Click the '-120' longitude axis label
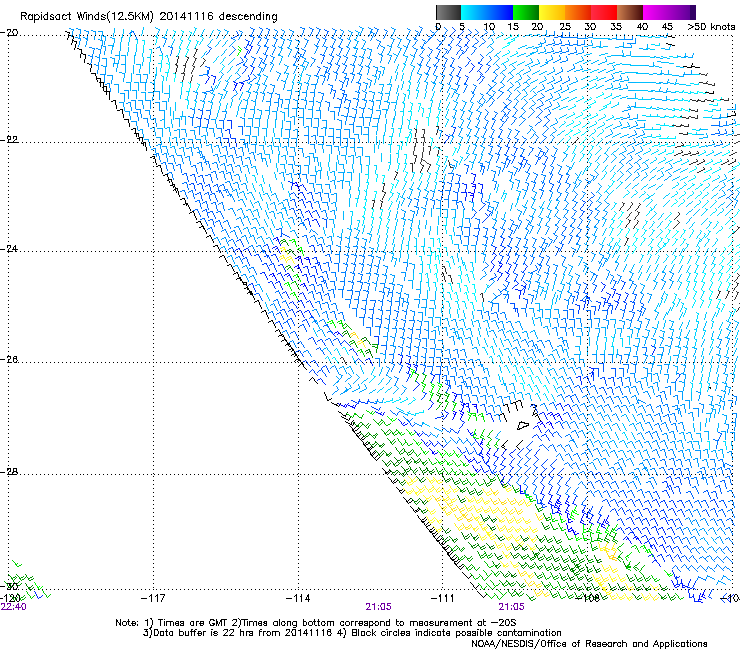740x650 pixels. click(10, 598)
